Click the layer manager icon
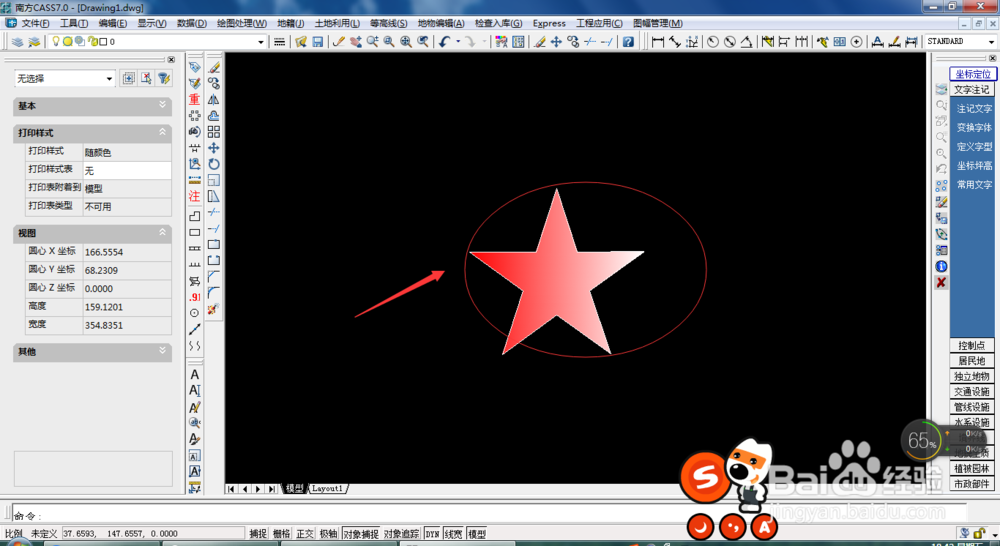The height and width of the screenshot is (546, 1000). coord(18,41)
